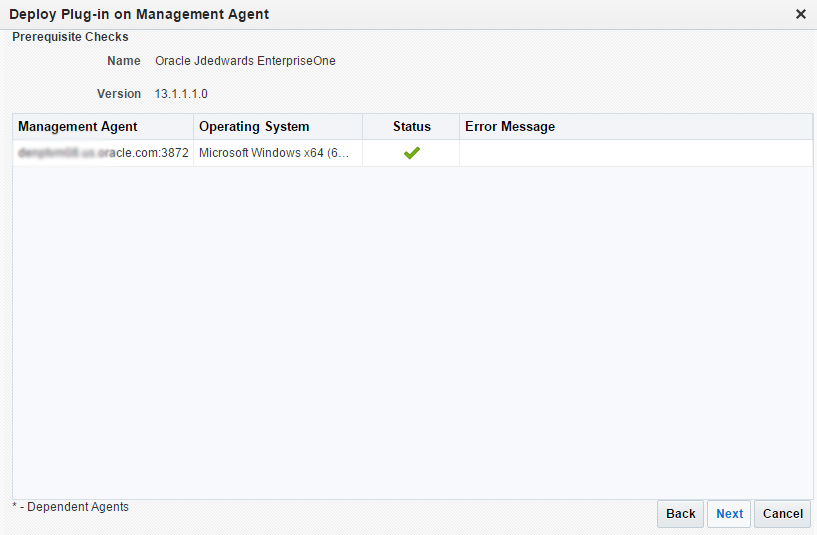Click the Deploy Plug-in dialog title
The height and width of the screenshot is (535, 817).
[x=139, y=14]
